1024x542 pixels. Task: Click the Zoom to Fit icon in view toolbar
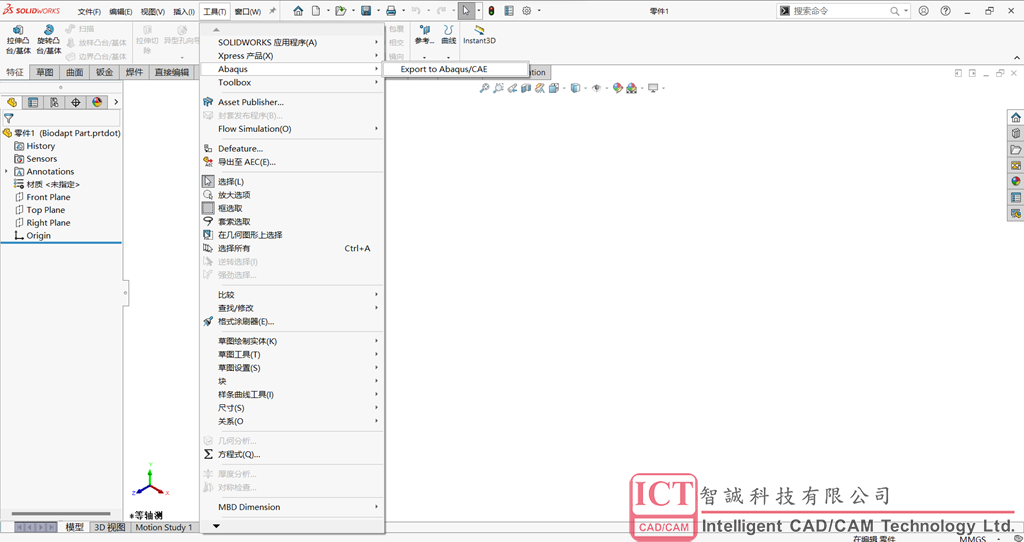coord(484,88)
